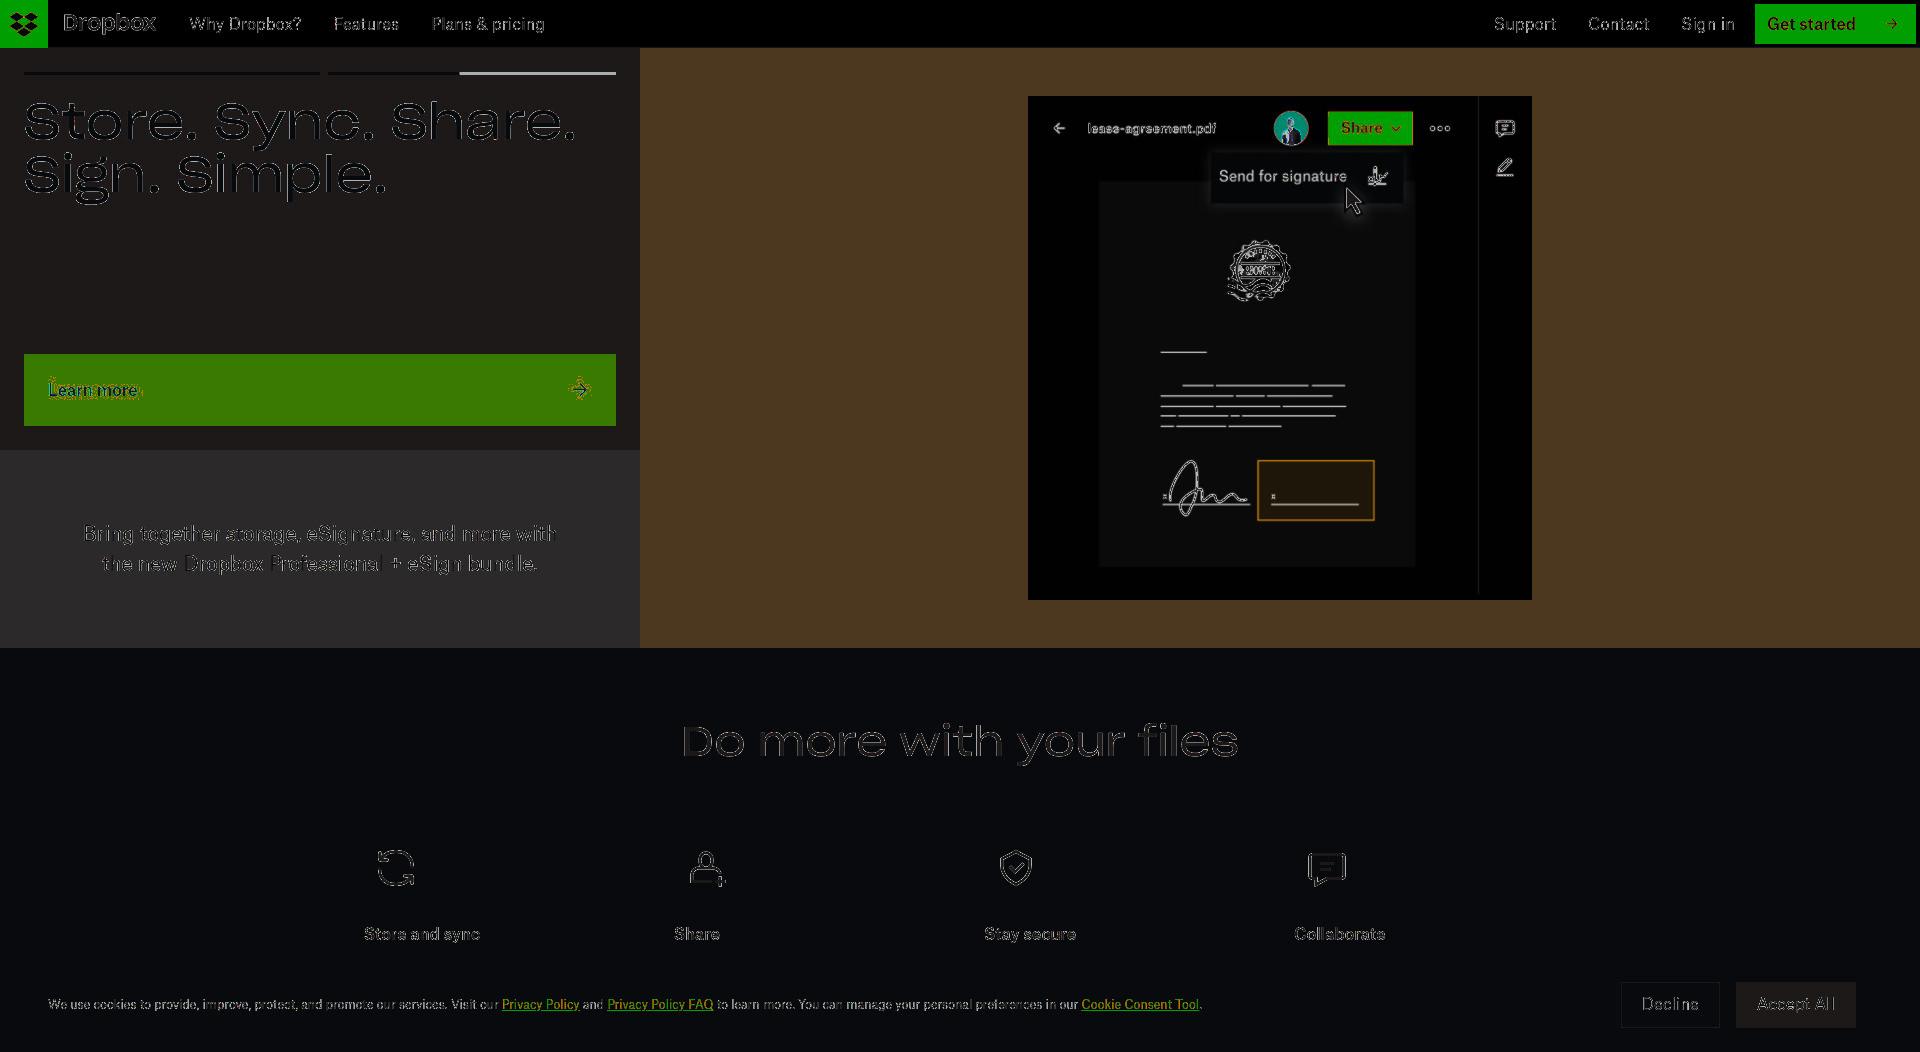Open the green Share dropdown
This screenshot has width=1920, height=1052.
[1370, 128]
